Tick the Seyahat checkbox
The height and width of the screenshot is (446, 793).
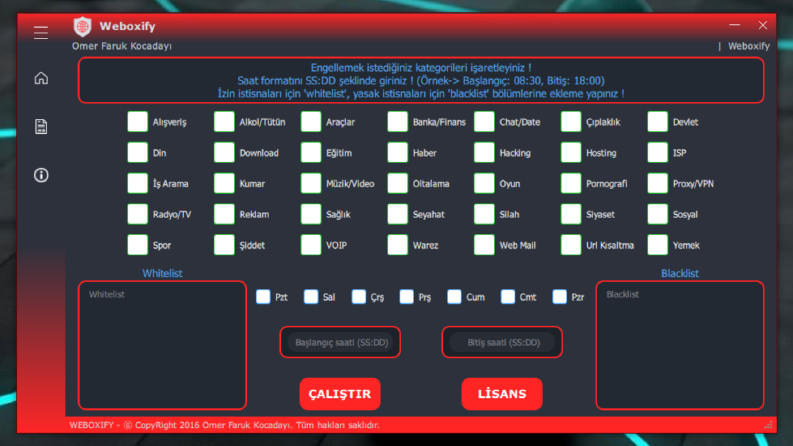pos(398,214)
